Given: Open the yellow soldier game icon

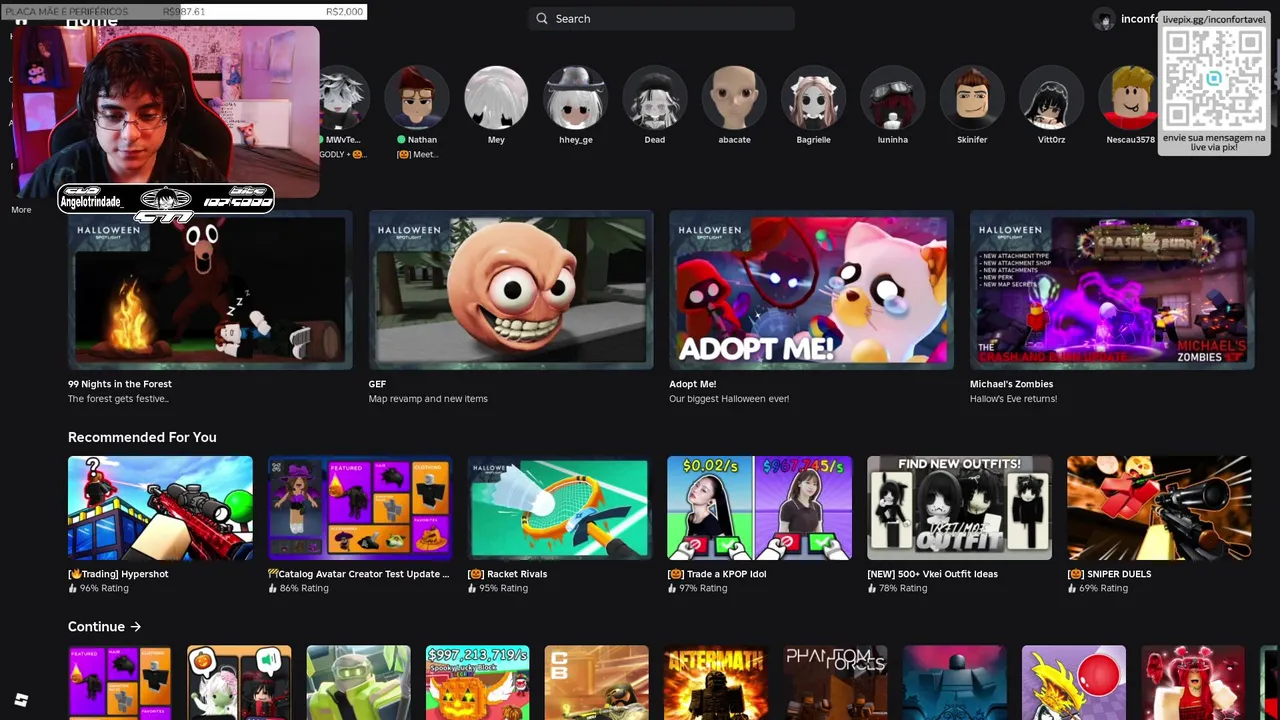Looking at the screenshot, I should point(358,683).
